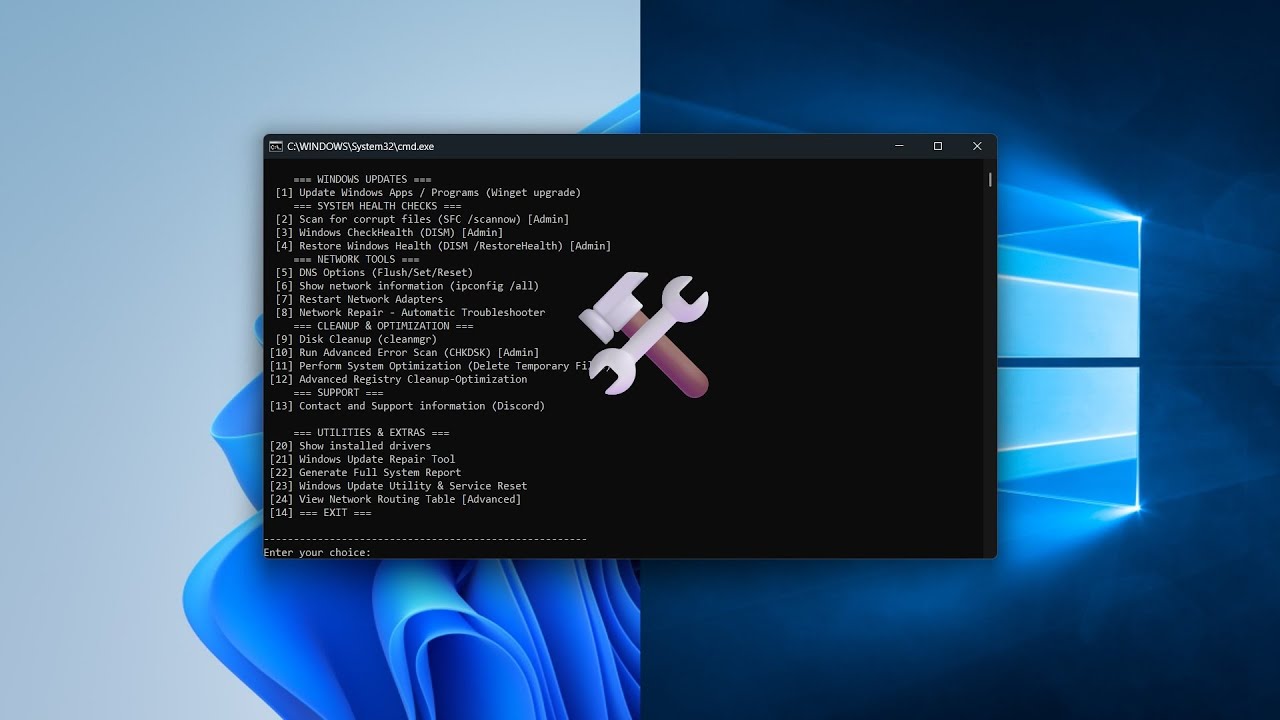Click [4] Restore Windows Health entry
Image resolution: width=1280 pixels, height=720 pixels.
[x=443, y=246]
